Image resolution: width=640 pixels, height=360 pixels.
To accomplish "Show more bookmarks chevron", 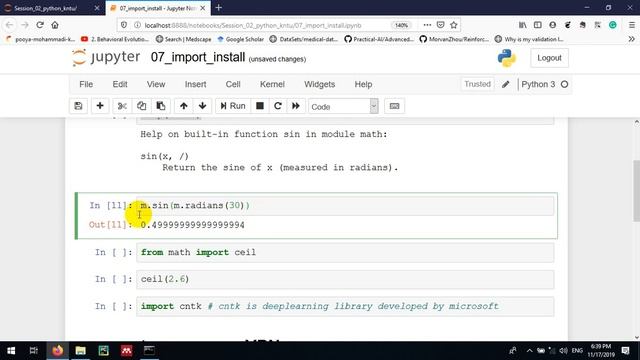I will point(631,39).
